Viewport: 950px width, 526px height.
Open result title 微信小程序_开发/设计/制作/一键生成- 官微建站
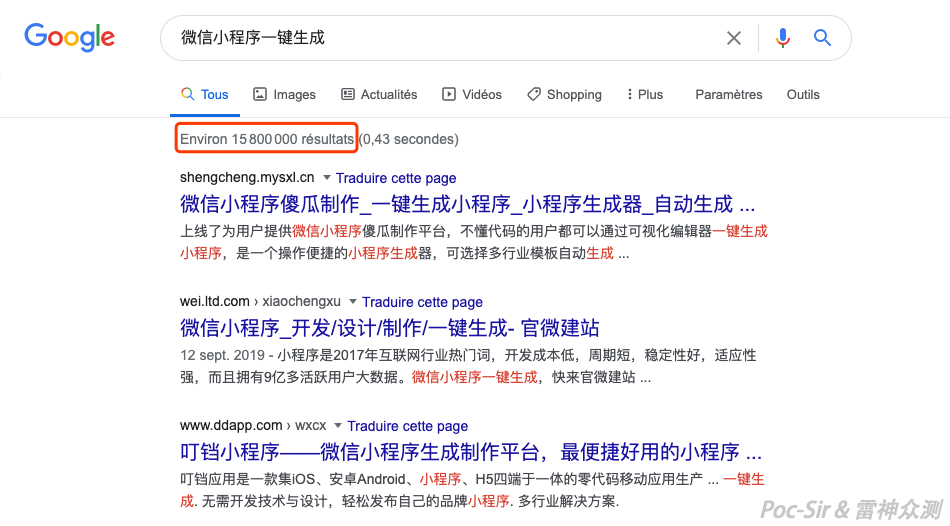pyautogui.click(x=390, y=328)
